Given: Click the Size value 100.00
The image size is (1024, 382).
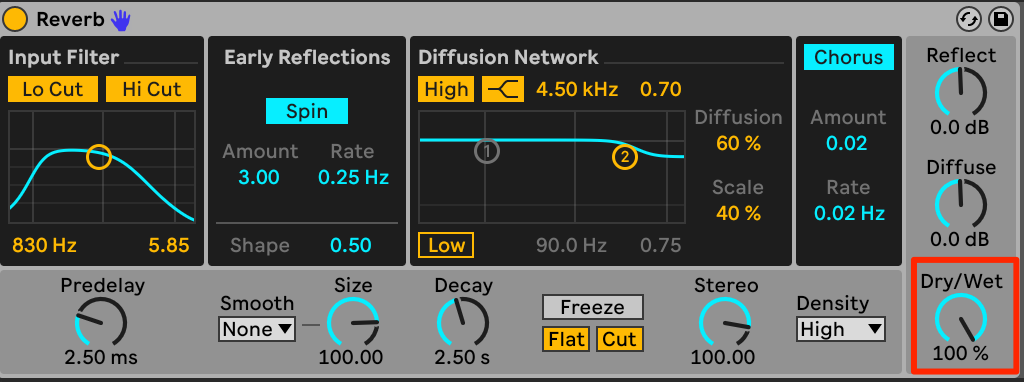Looking at the screenshot, I should [351, 357].
